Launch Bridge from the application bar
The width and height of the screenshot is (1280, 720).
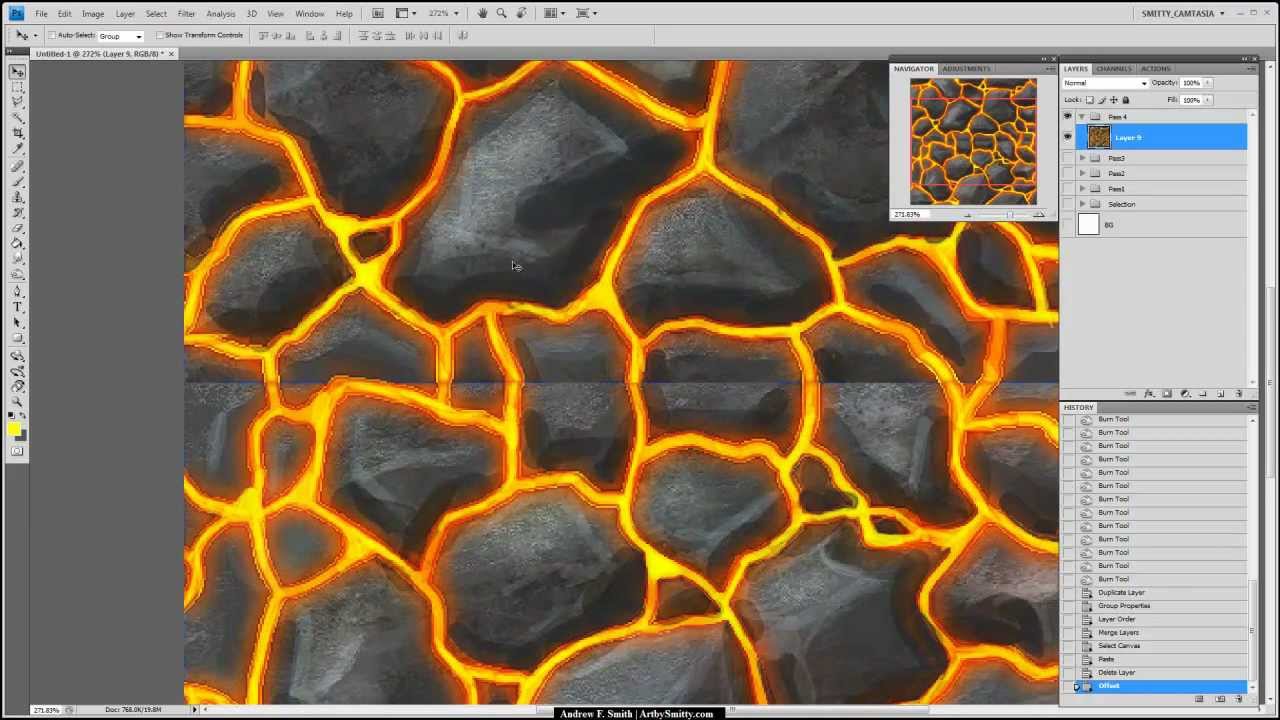coord(378,13)
